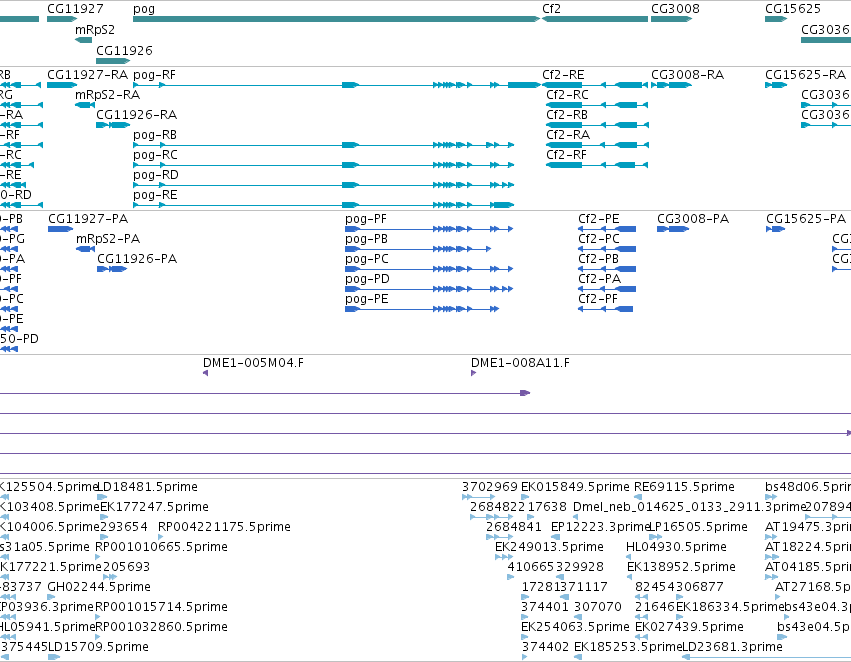Select the CG15625 gene label
The width and height of the screenshot is (851, 662).
793,9
